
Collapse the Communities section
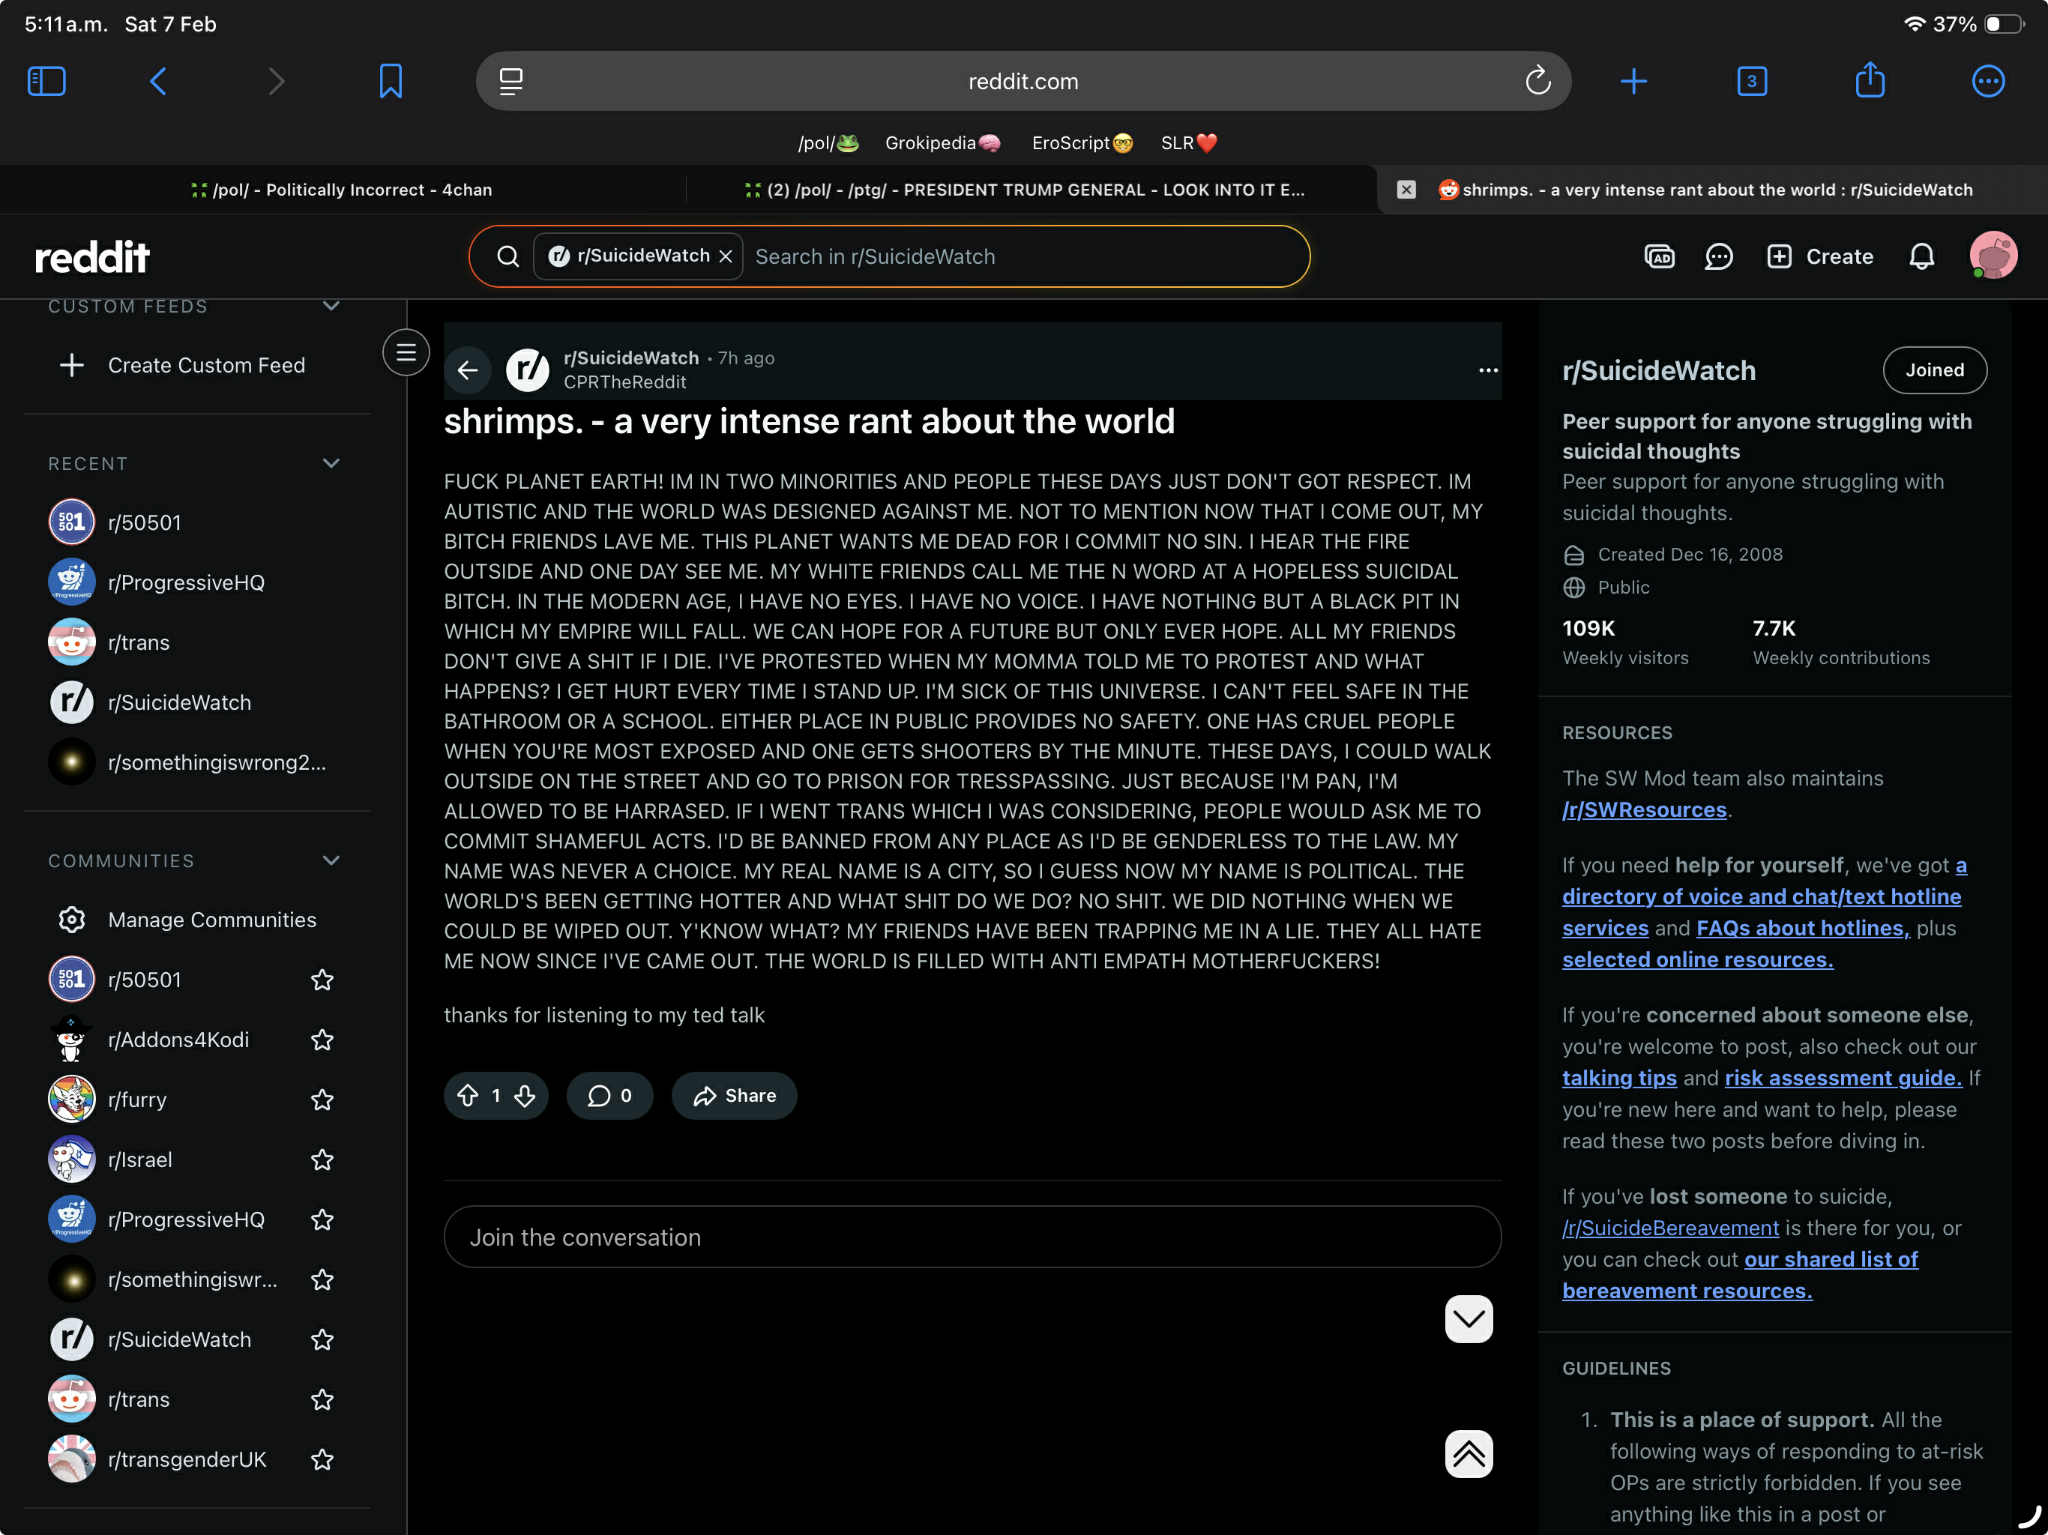[331, 861]
